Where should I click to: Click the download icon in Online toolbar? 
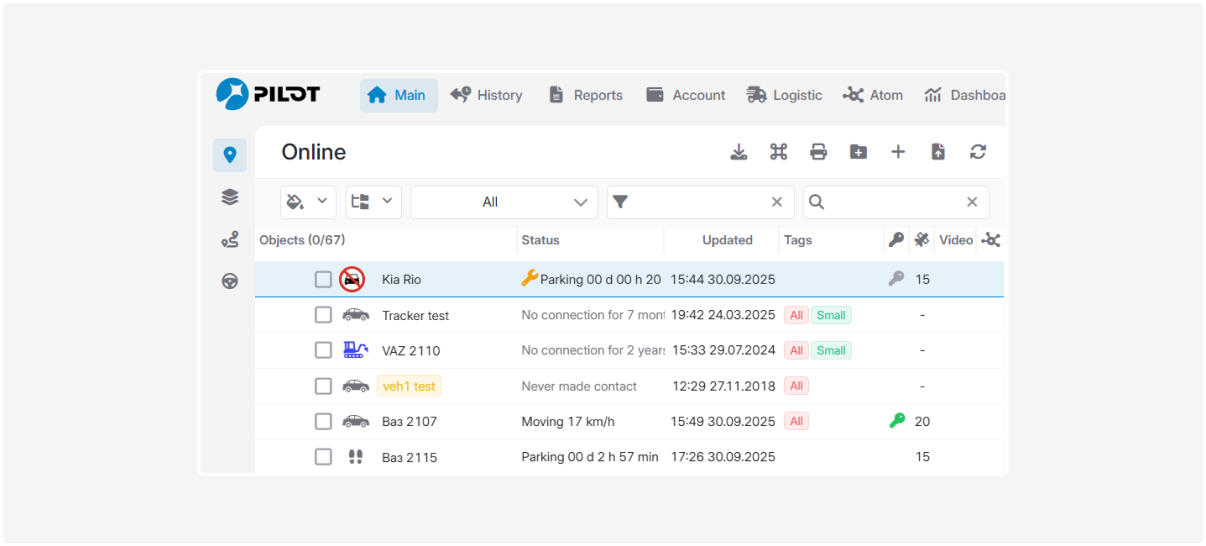click(738, 152)
